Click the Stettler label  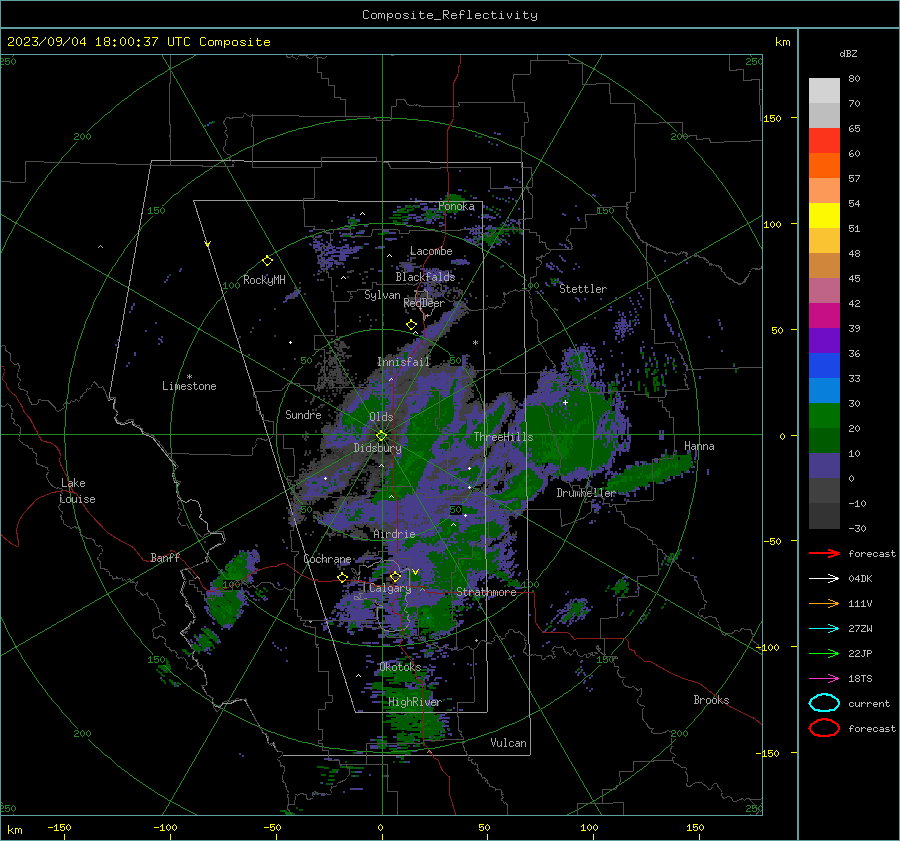(x=583, y=289)
